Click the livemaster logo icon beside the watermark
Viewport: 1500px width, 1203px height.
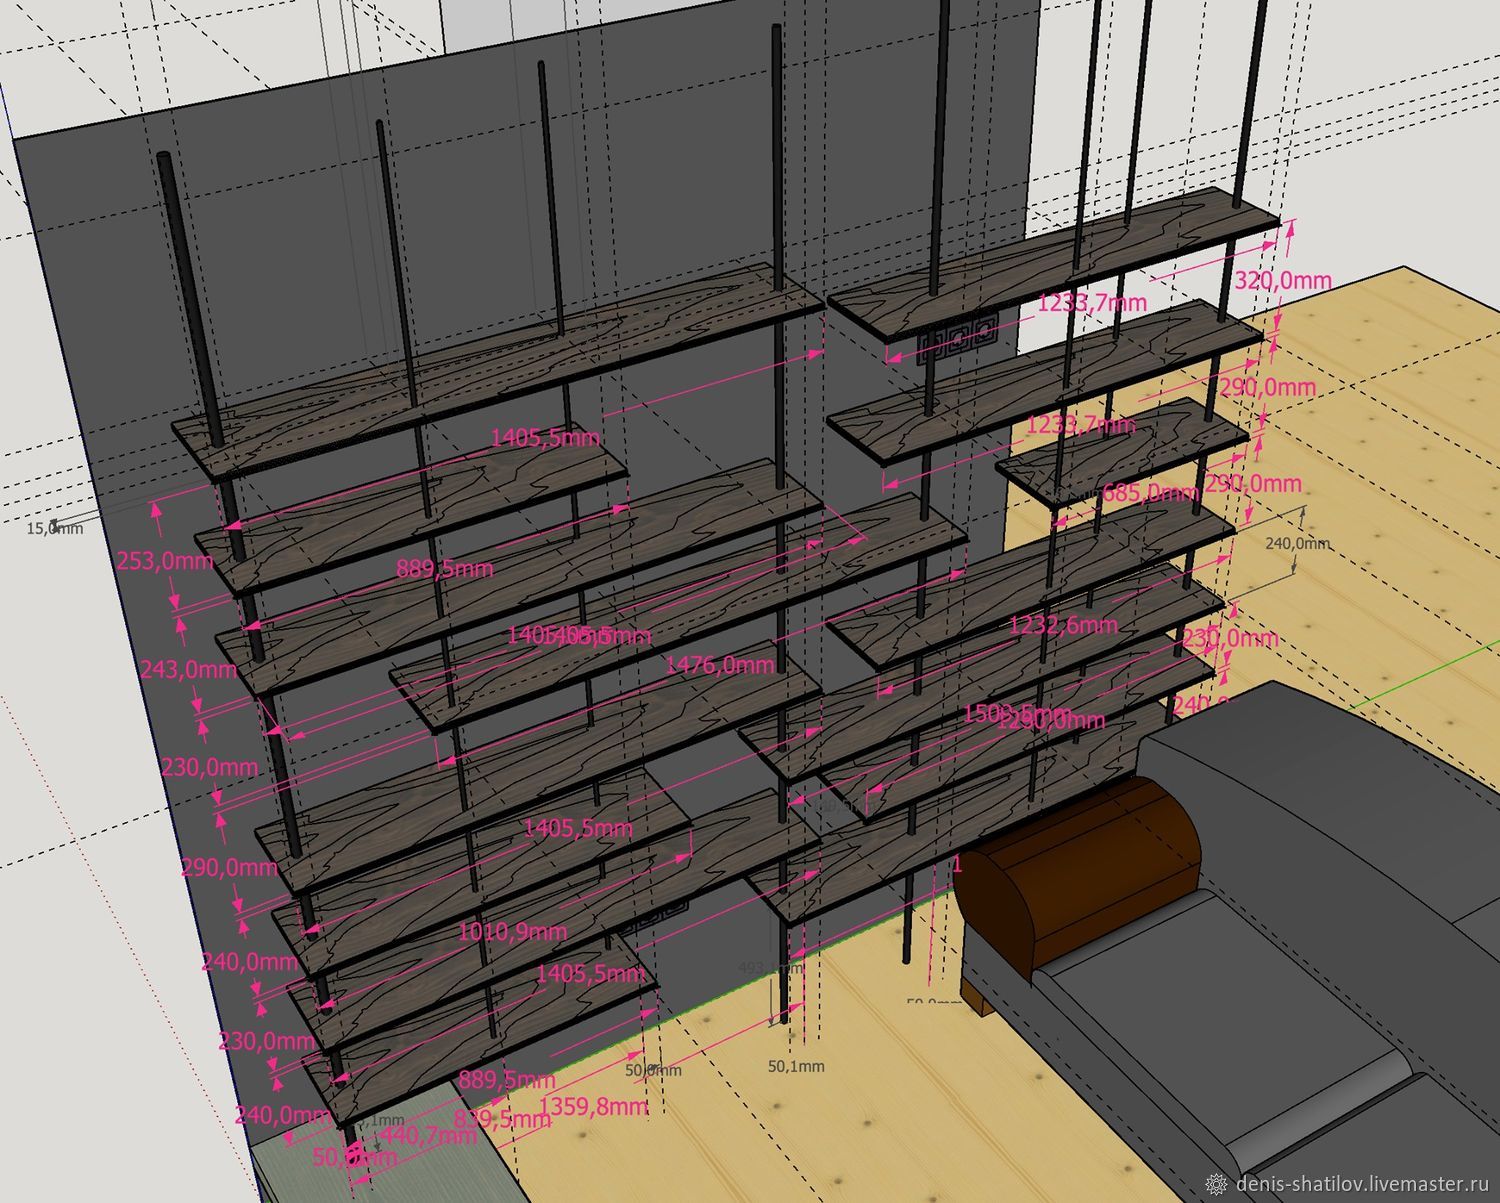[1217, 1184]
